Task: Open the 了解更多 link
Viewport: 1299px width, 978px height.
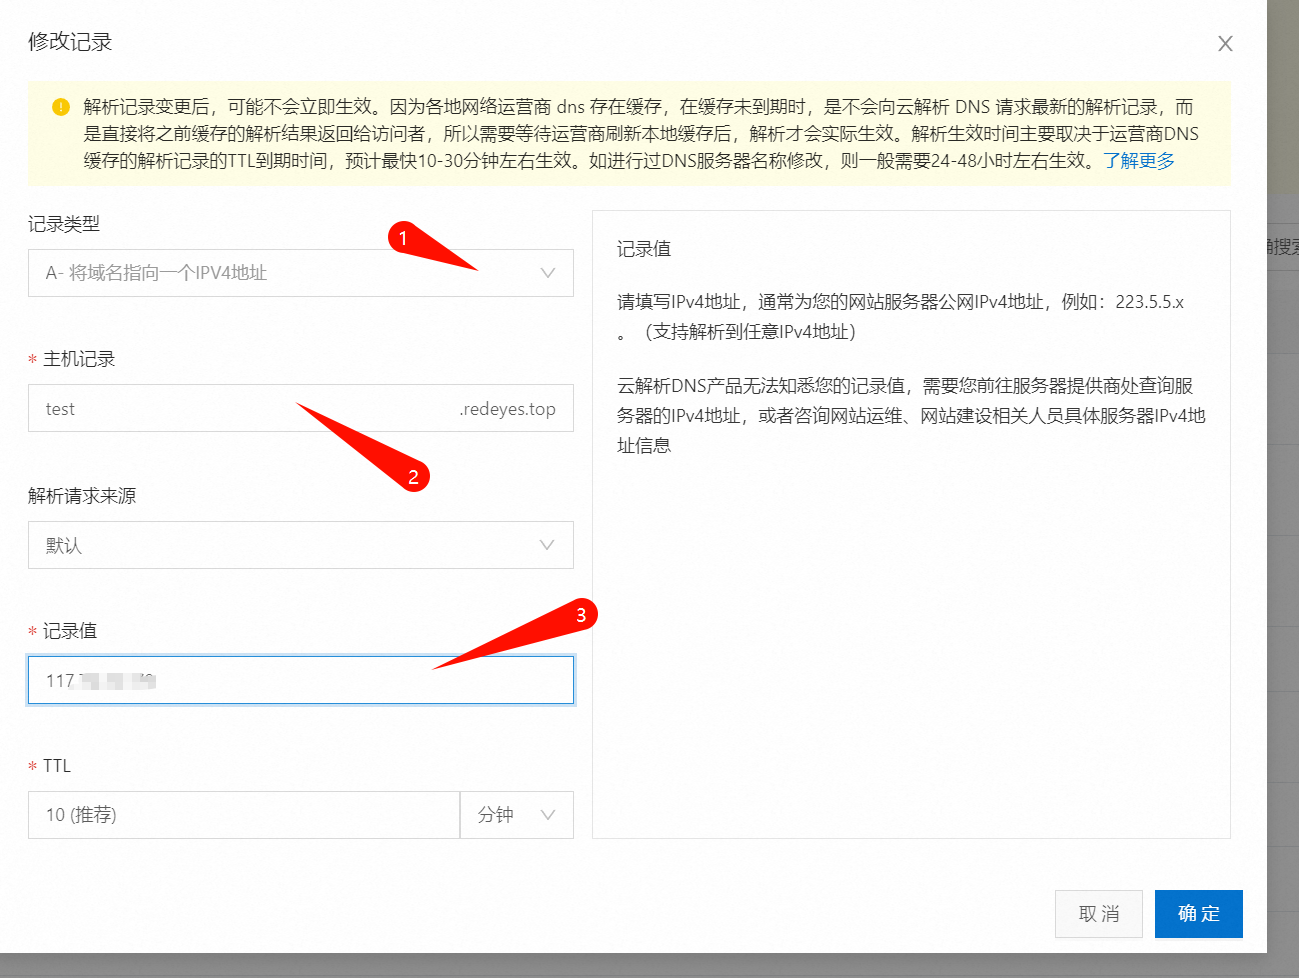Action: (1139, 161)
